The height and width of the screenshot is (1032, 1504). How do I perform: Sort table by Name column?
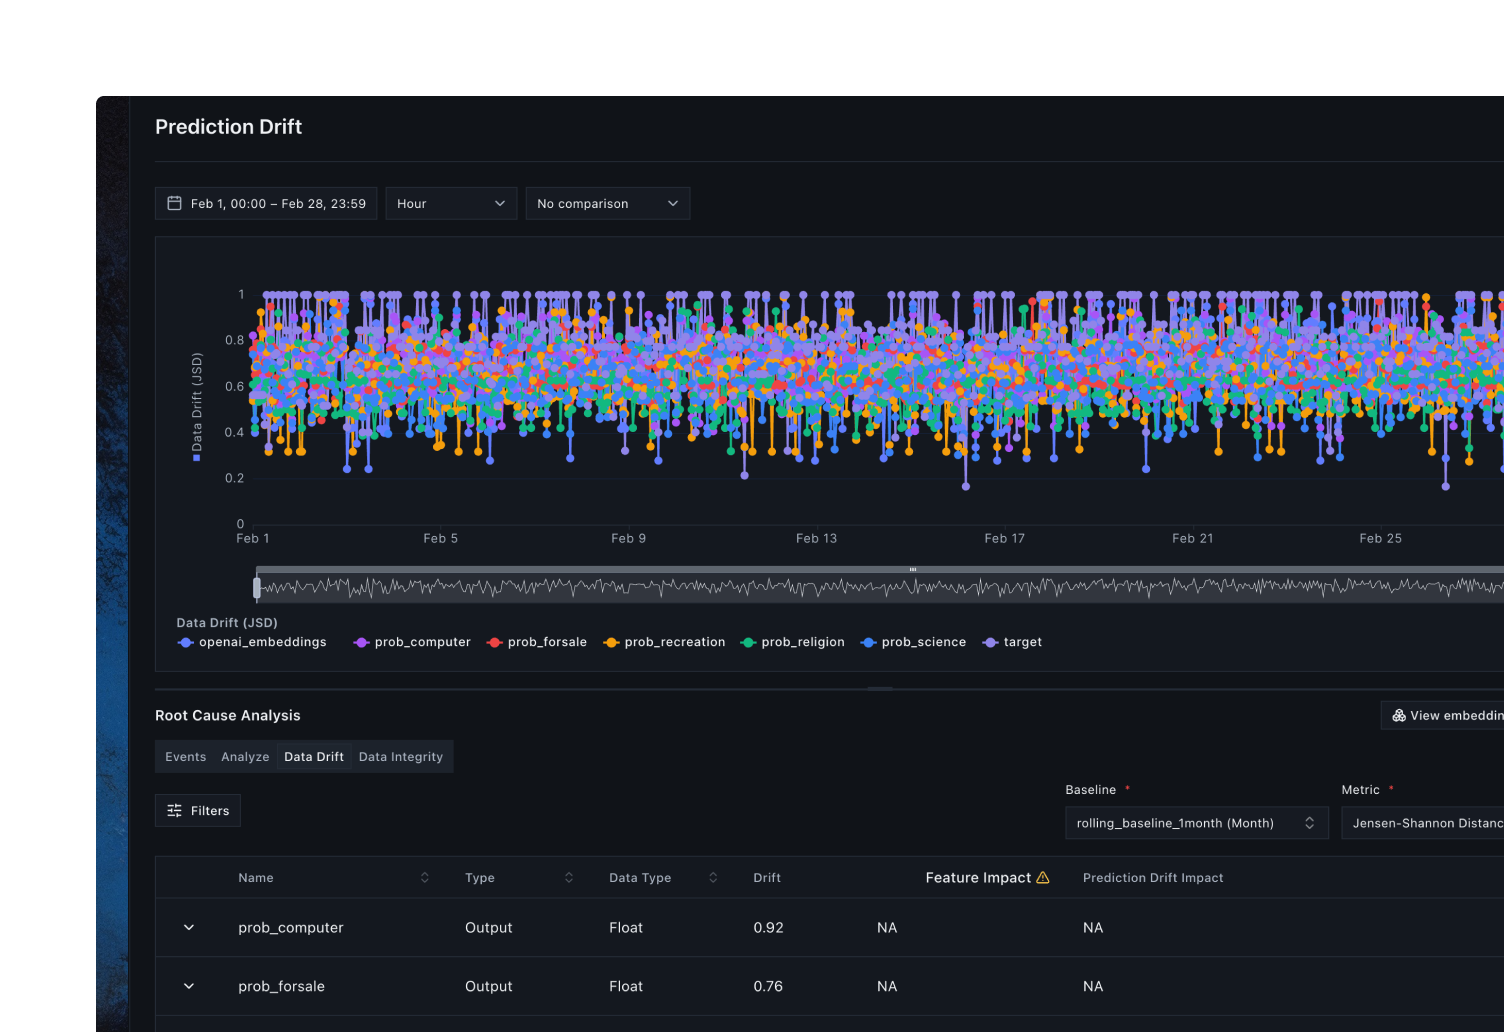pyautogui.click(x=424, y=877)
